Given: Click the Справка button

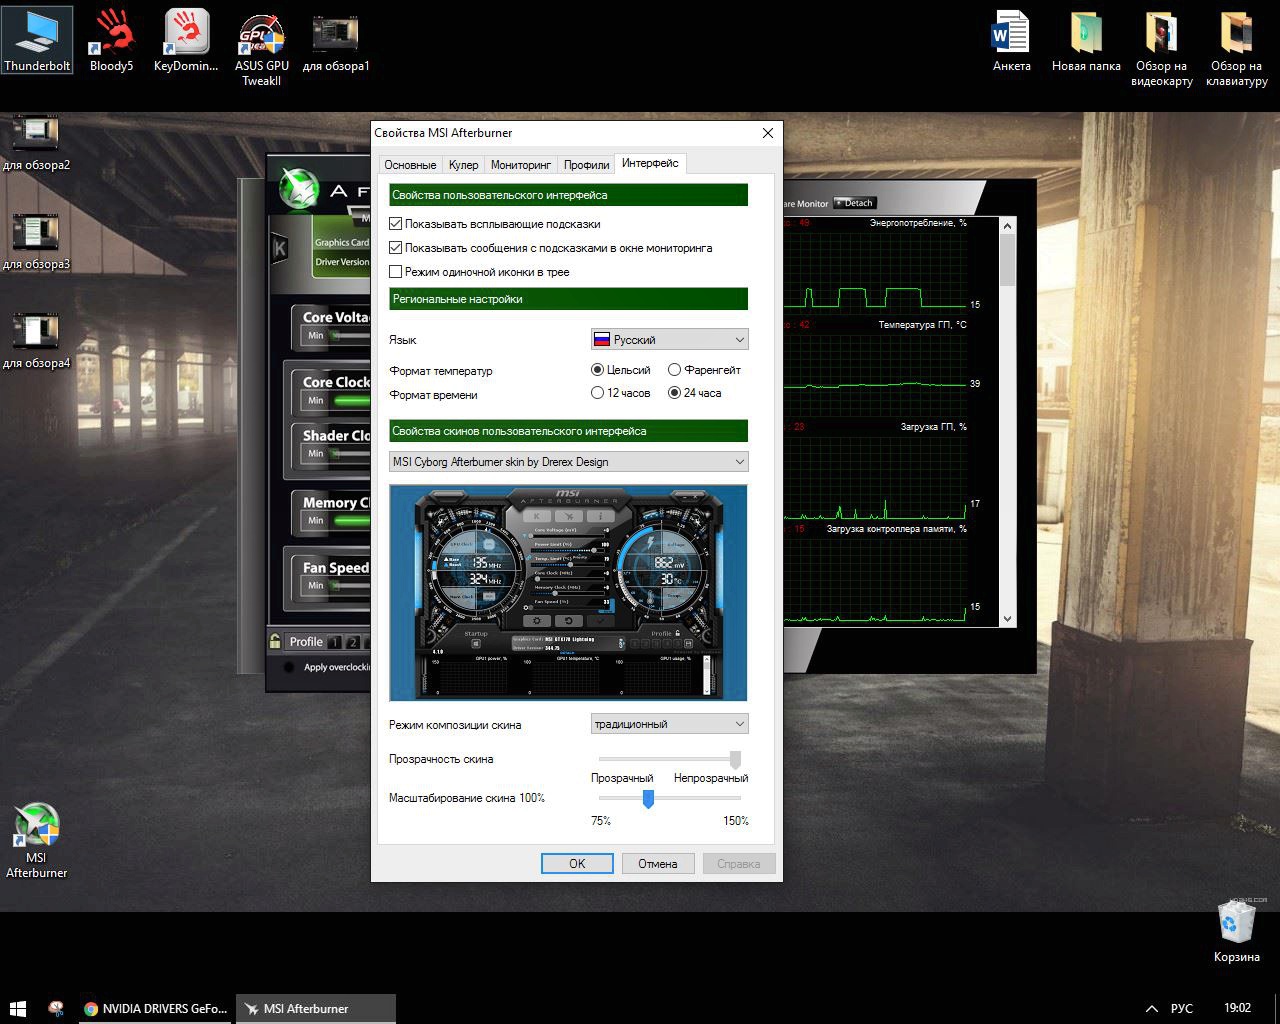Looking at the screenshot, I should click(739, 864).
